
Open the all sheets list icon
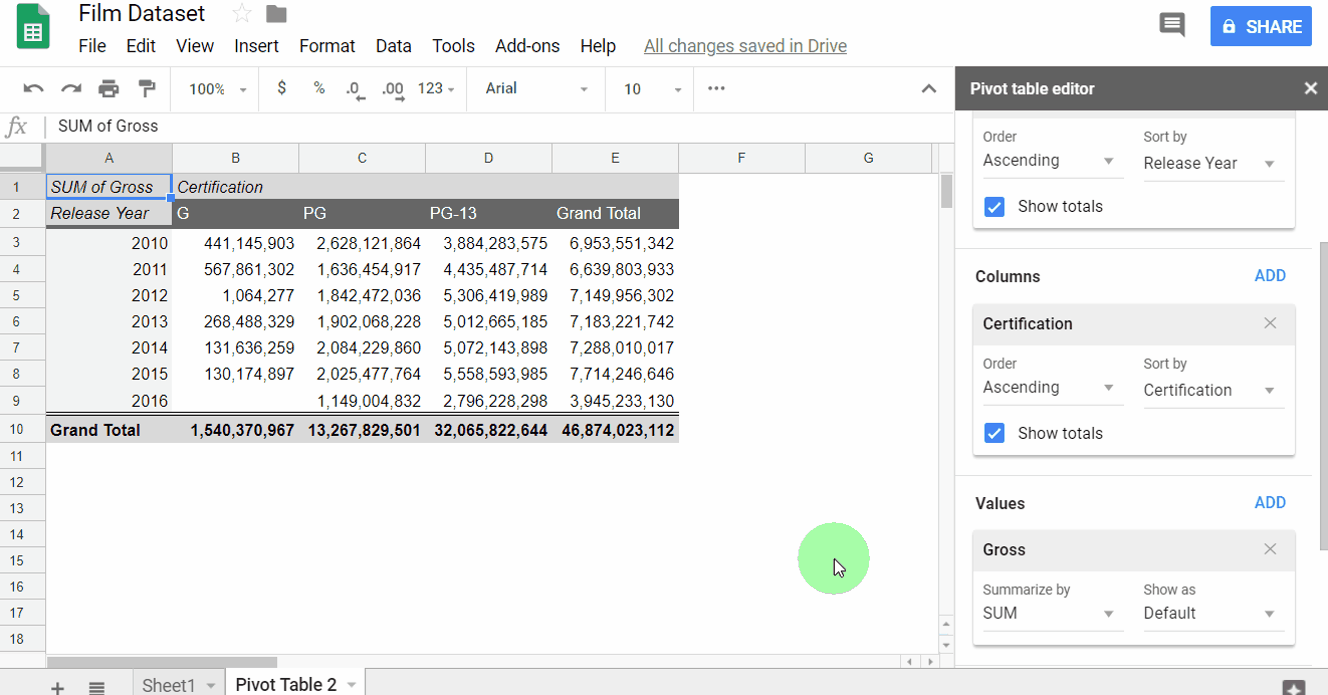97,686
